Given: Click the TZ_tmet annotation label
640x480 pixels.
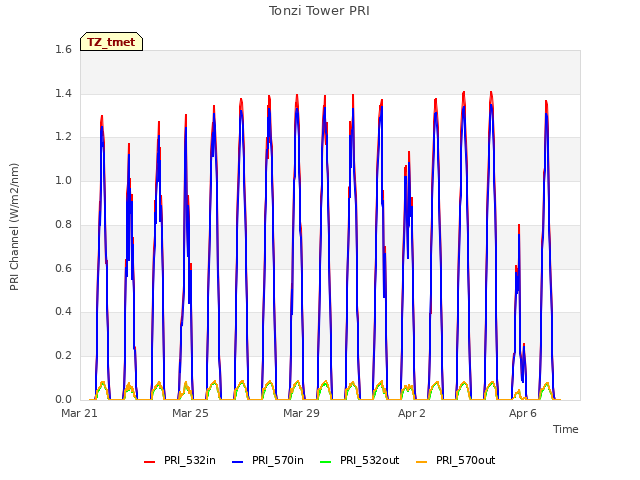Looking at the screenshot, I should coord(111,42).
